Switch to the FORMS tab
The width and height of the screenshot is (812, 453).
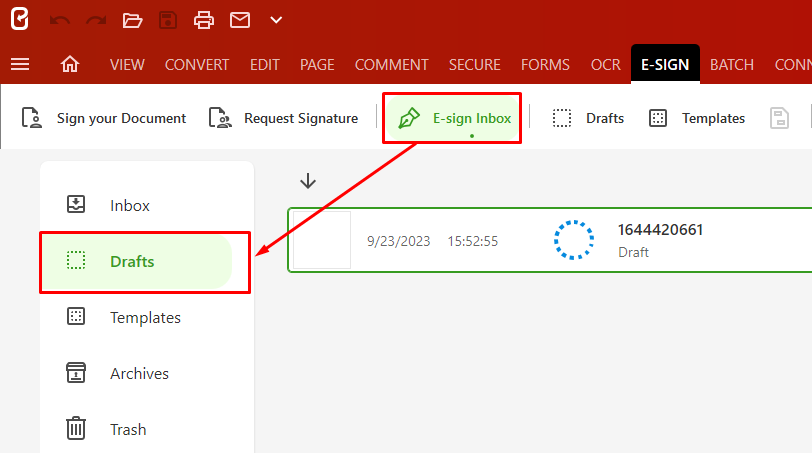click(x=545, y=65)
